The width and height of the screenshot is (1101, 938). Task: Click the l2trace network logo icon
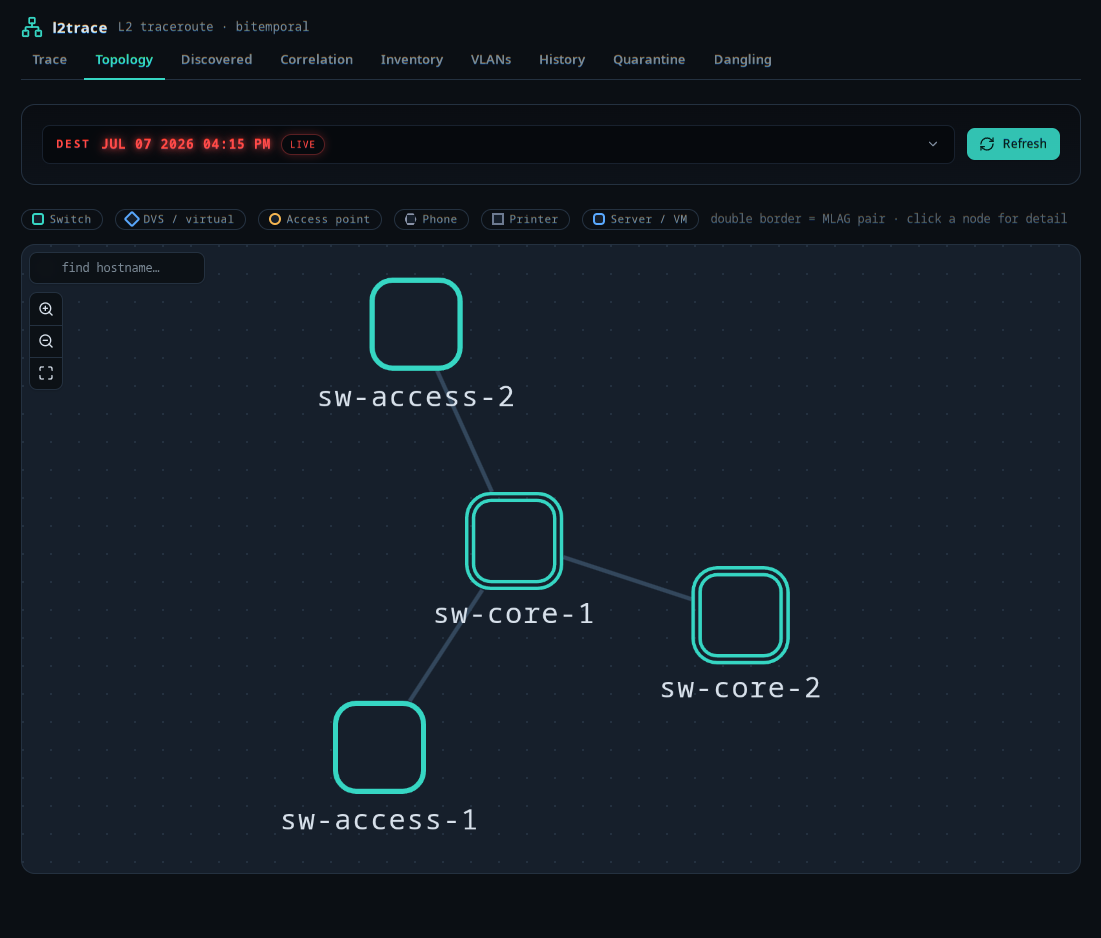click(x=32, y=27)
